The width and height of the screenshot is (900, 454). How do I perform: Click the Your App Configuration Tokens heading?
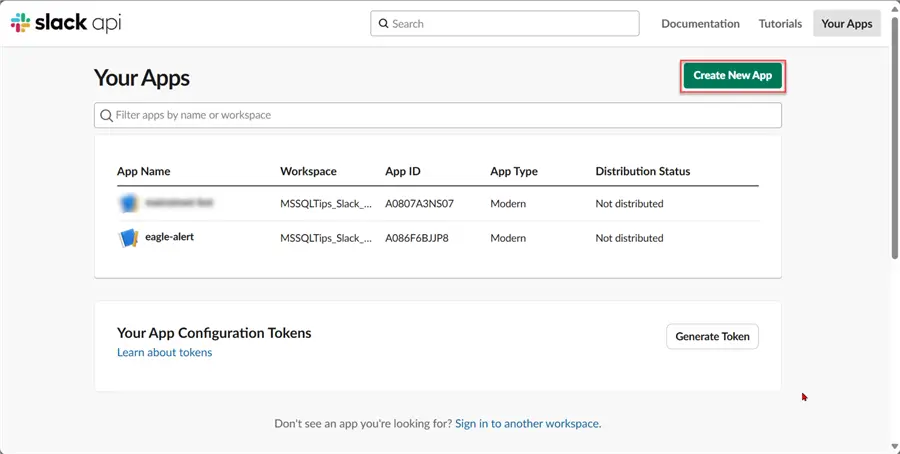(214, 333)
